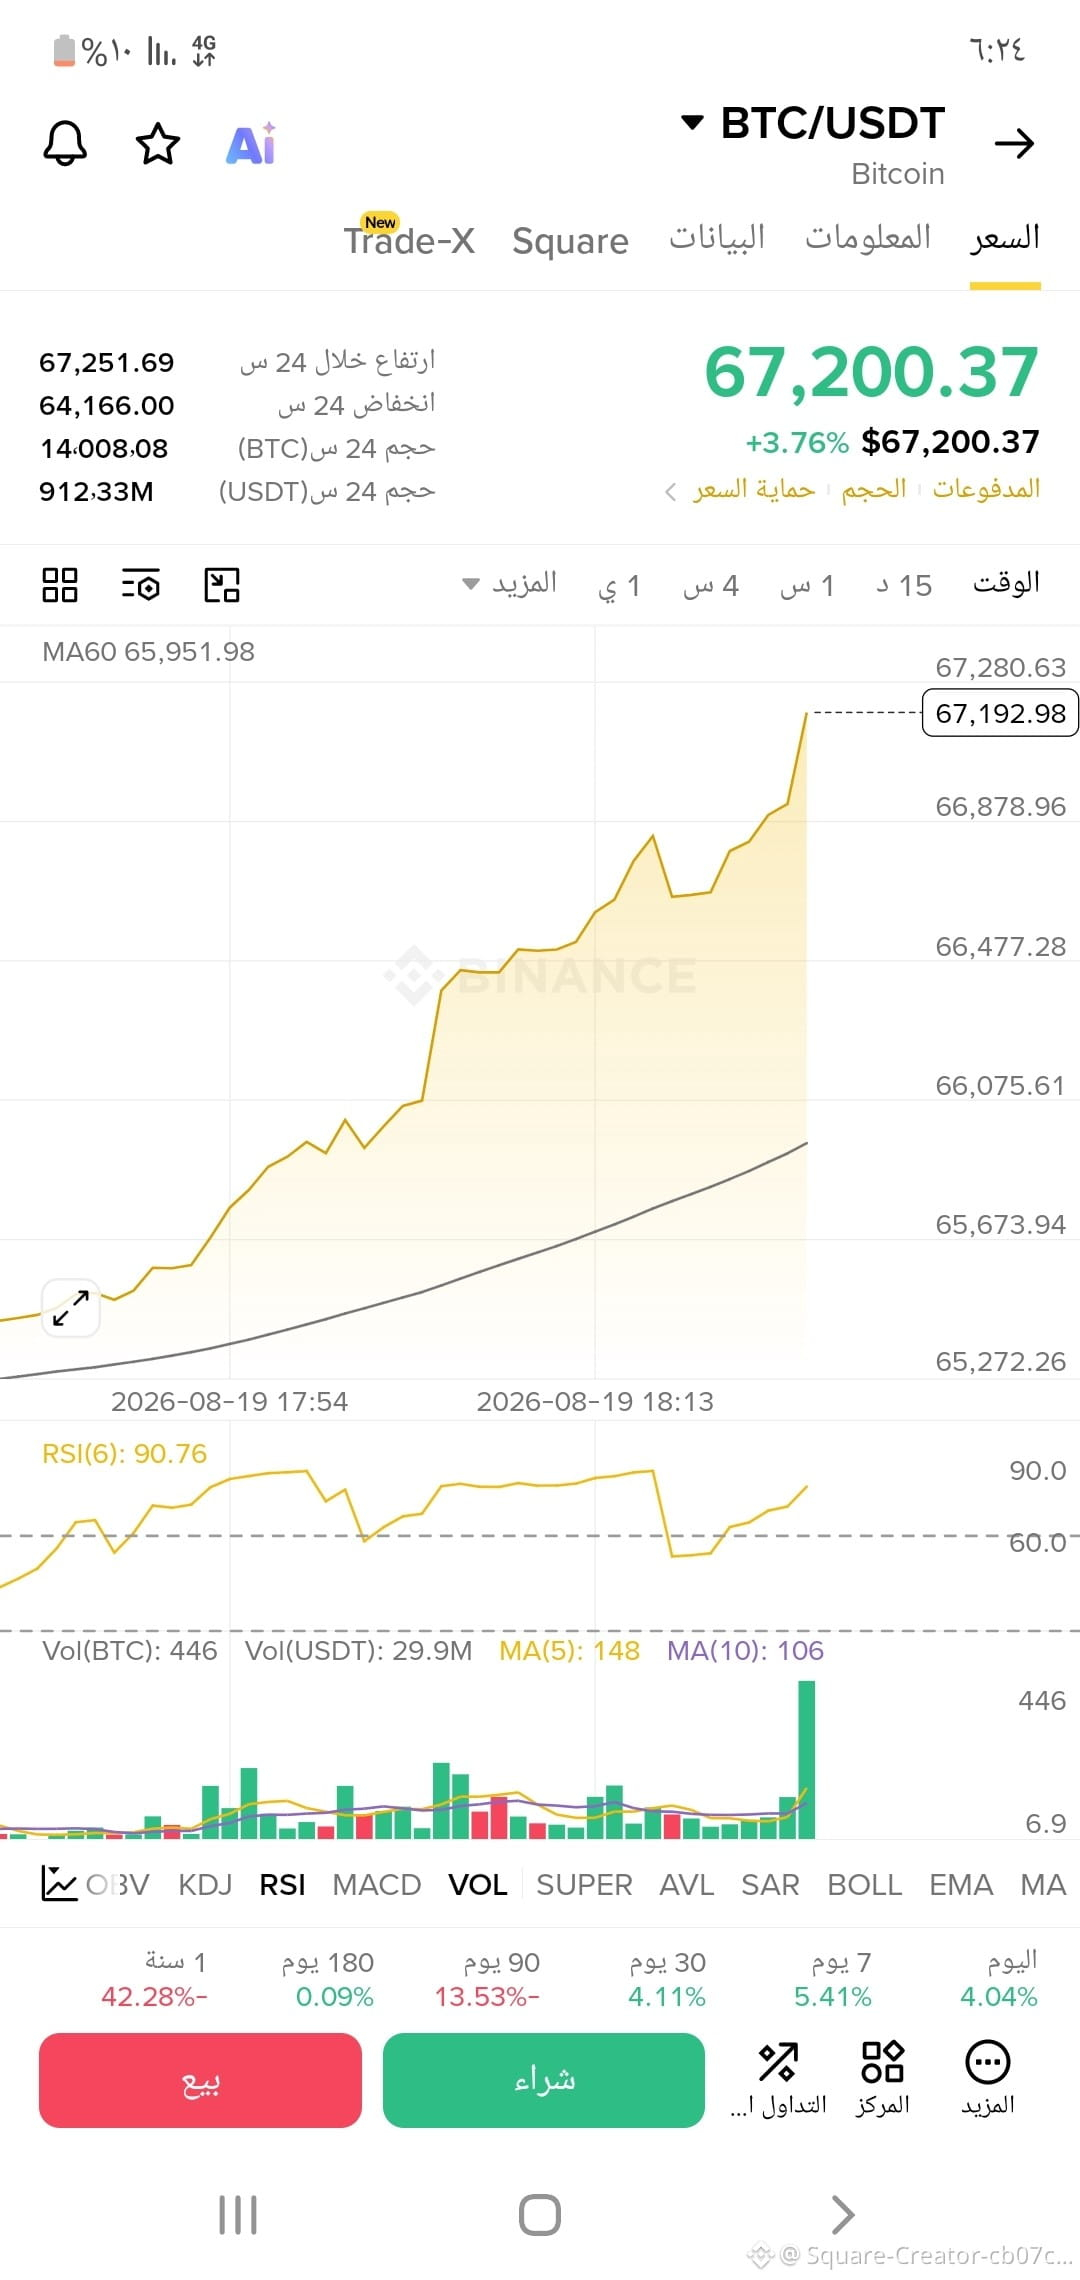The image size is (1080, 2280).
Task: Tap the red بيع sell button
Action: point(200,2080)
